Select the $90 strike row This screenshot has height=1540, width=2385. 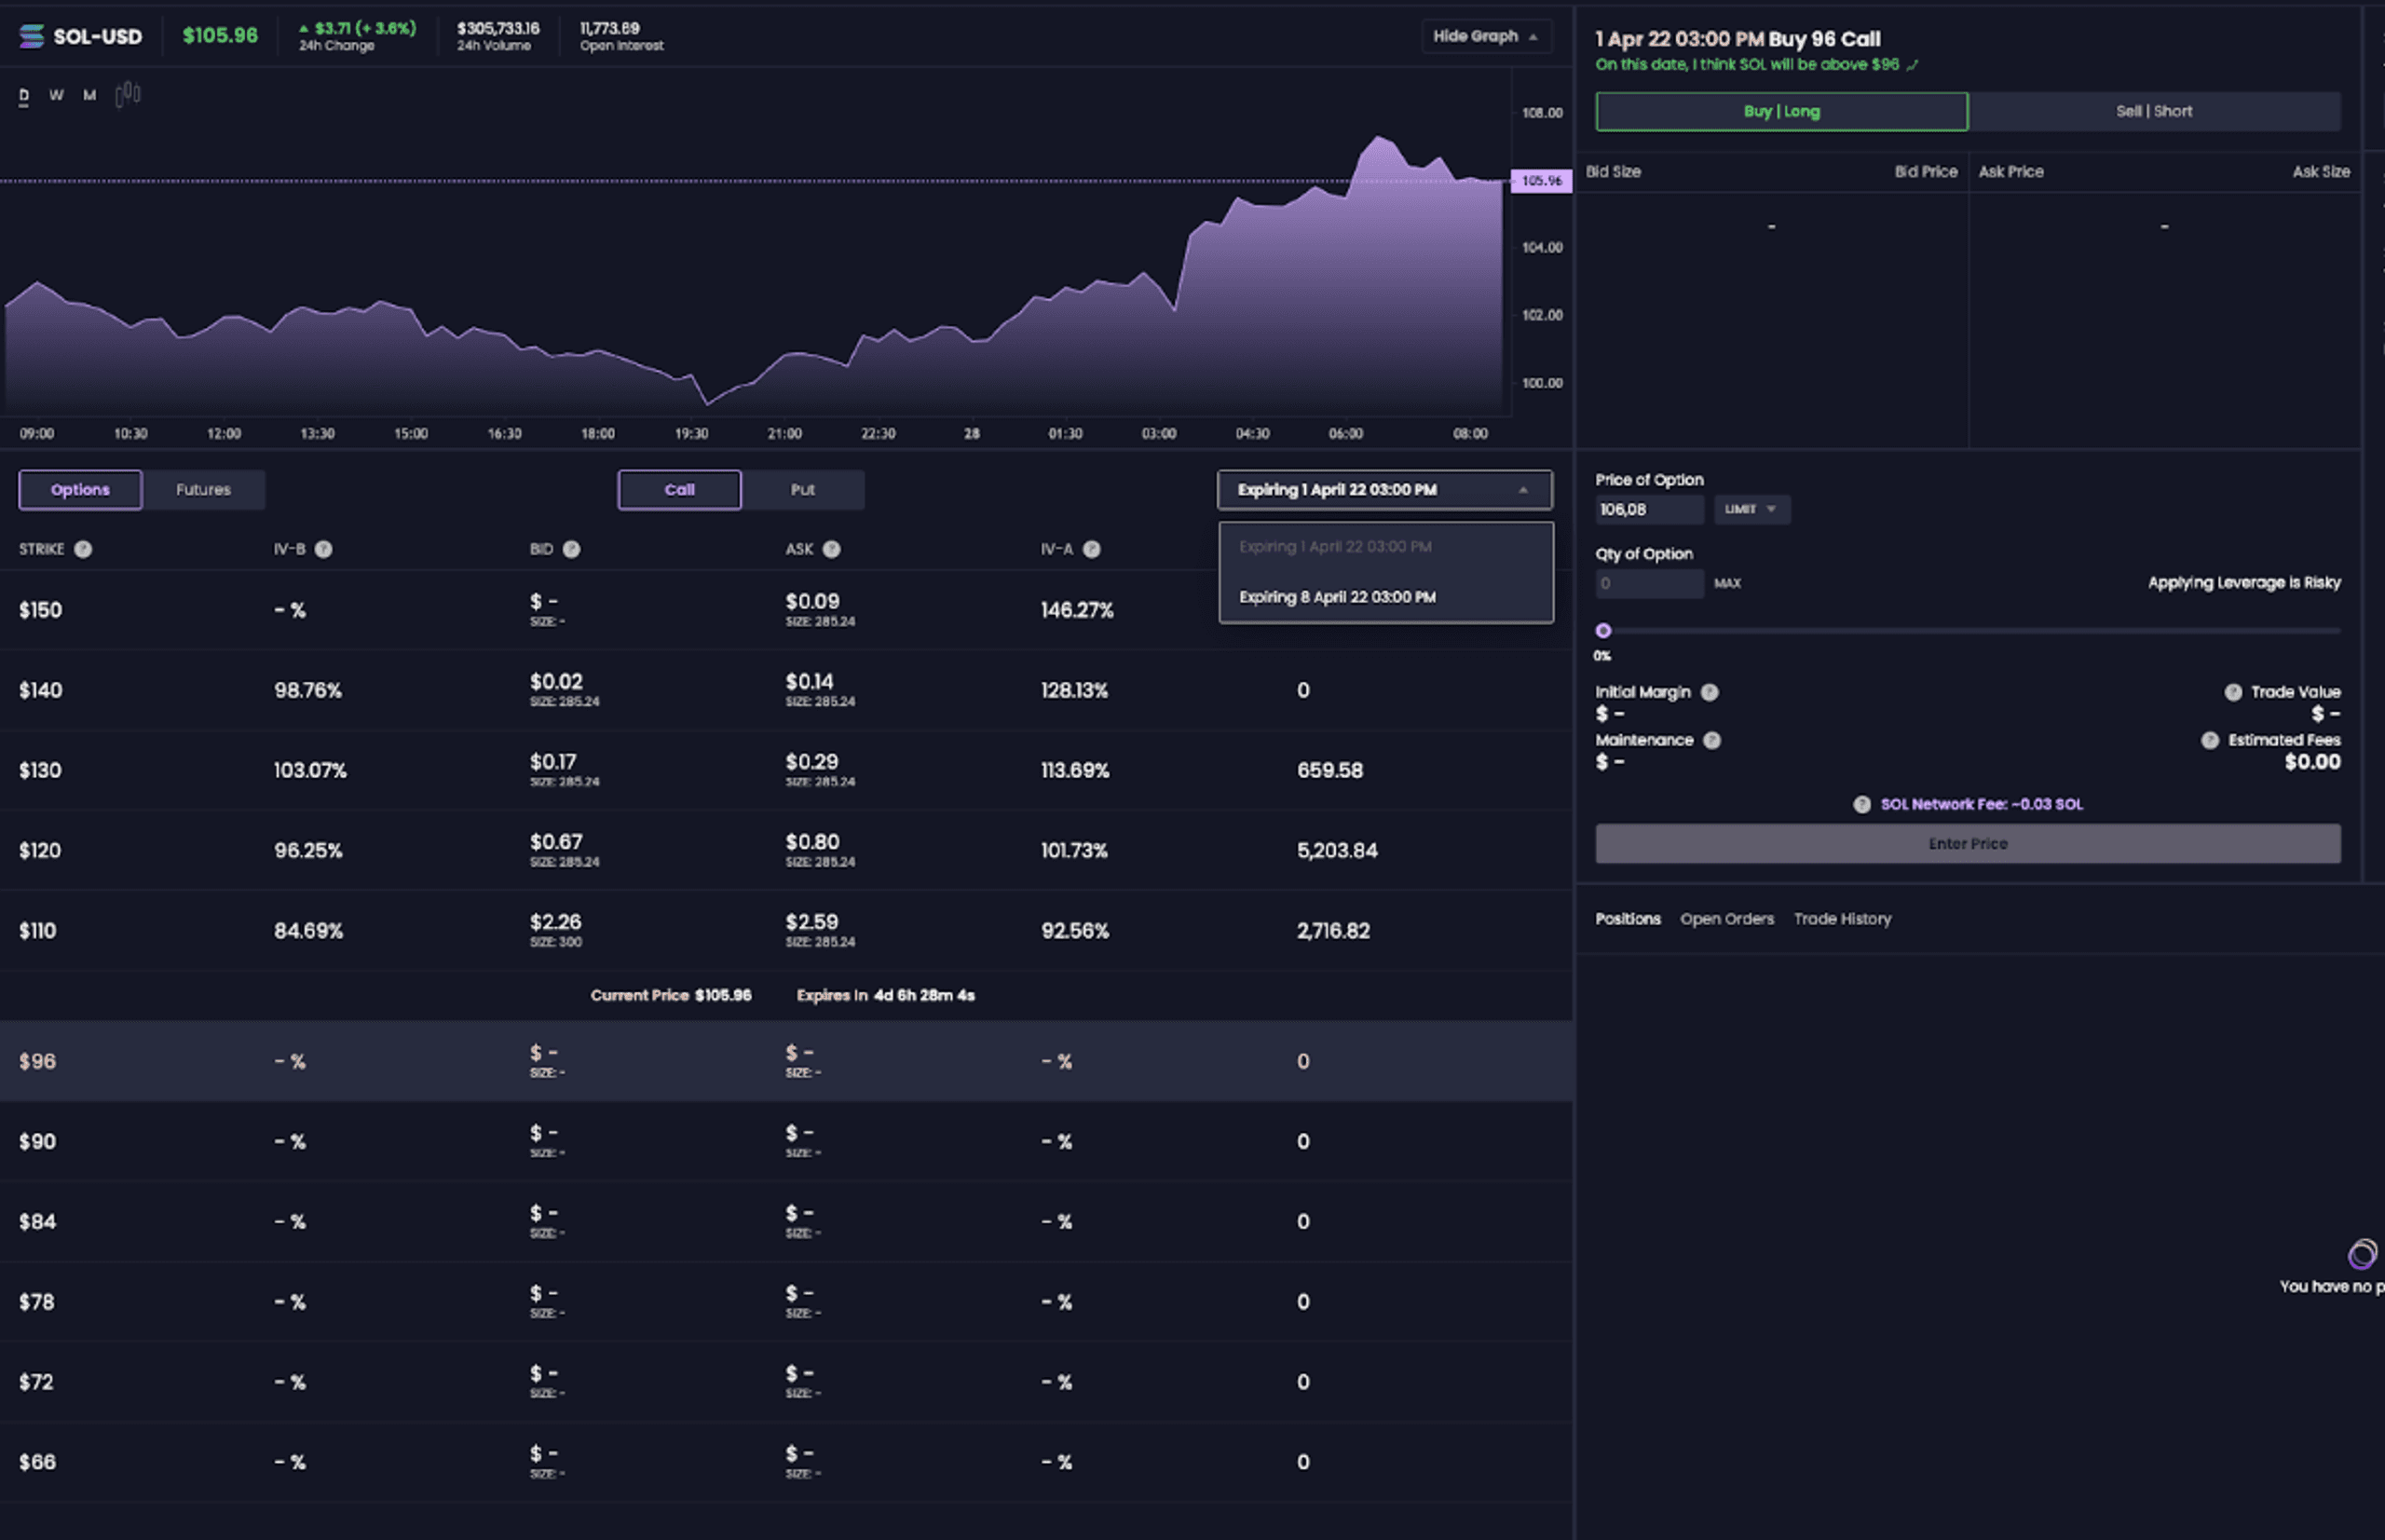pos(786,1141)
